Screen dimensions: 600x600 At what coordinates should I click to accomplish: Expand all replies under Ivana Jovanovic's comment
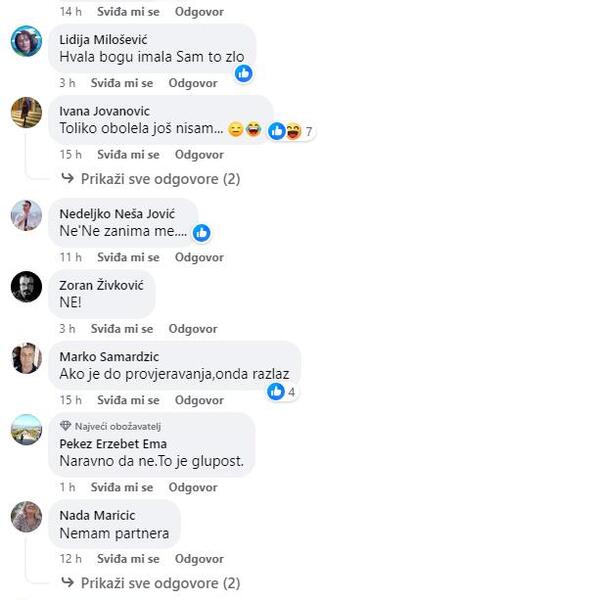(160, 179)
